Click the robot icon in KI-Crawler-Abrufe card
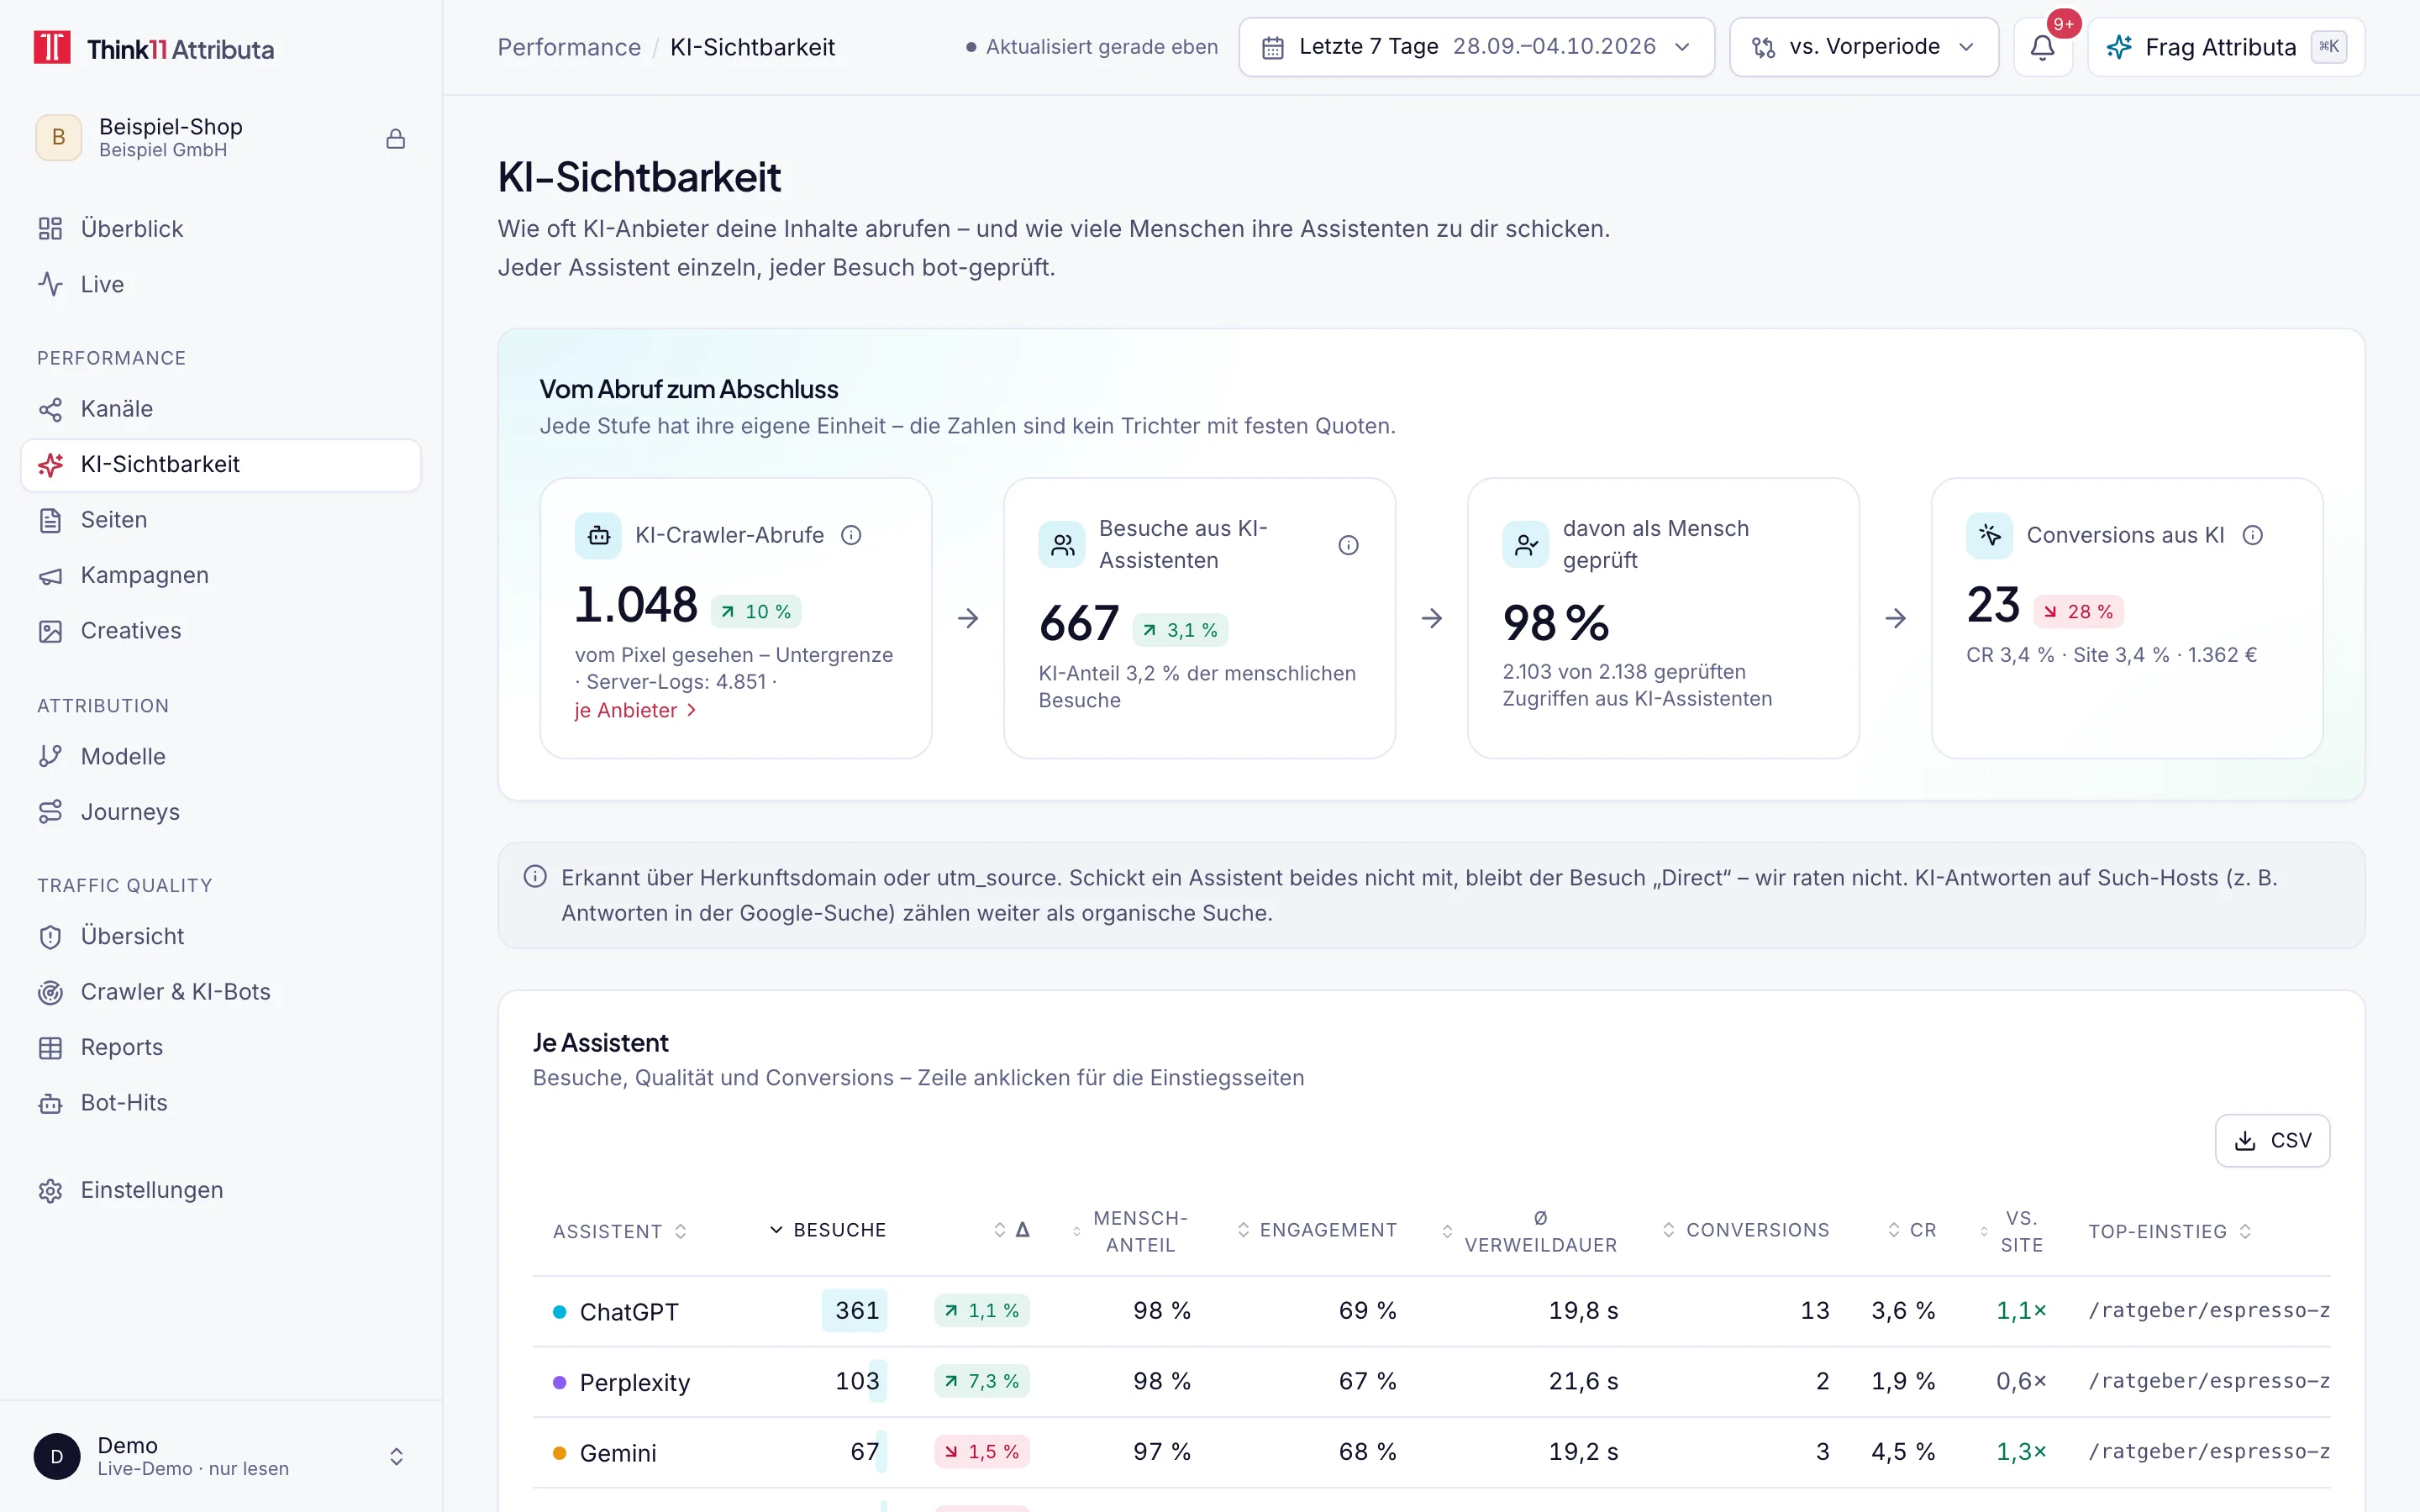The image size is (2420, 1512). coord(598,535)
